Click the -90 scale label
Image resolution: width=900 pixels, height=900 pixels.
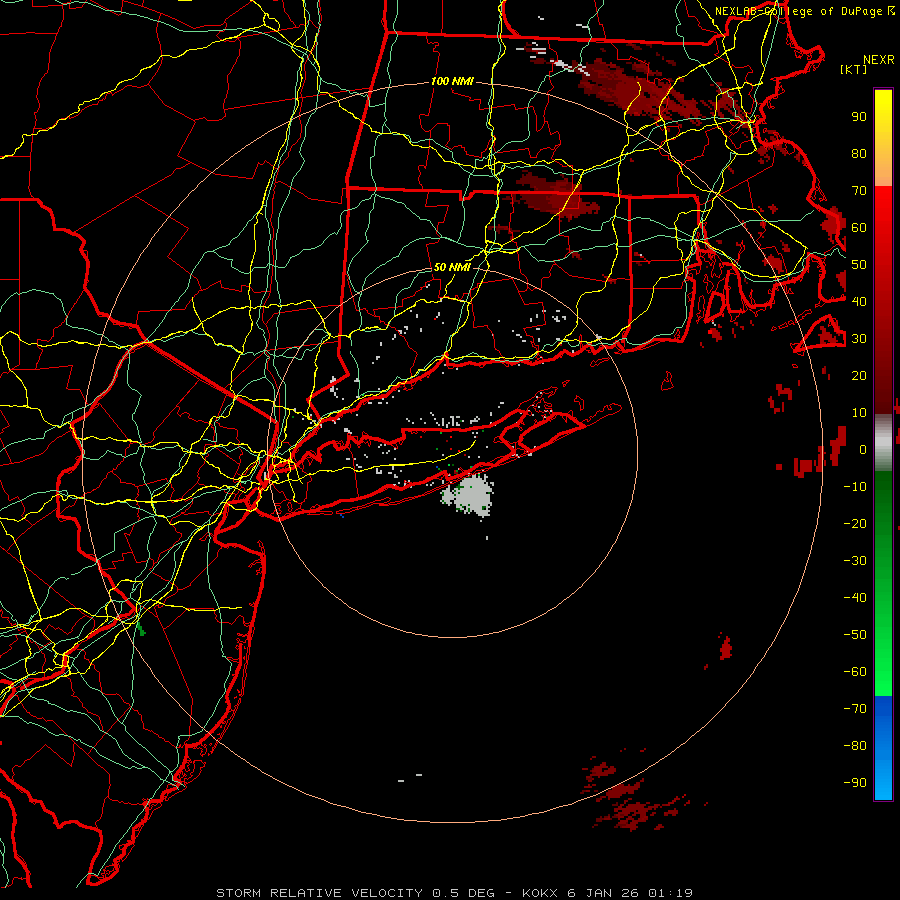pos(855,783)
